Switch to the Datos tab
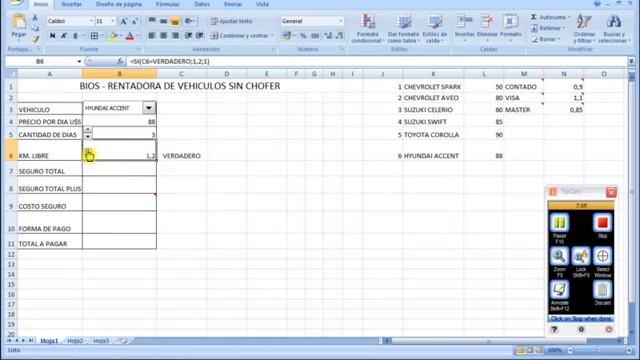This screenshot has height=360, width=640. click(x=202, y=4)
